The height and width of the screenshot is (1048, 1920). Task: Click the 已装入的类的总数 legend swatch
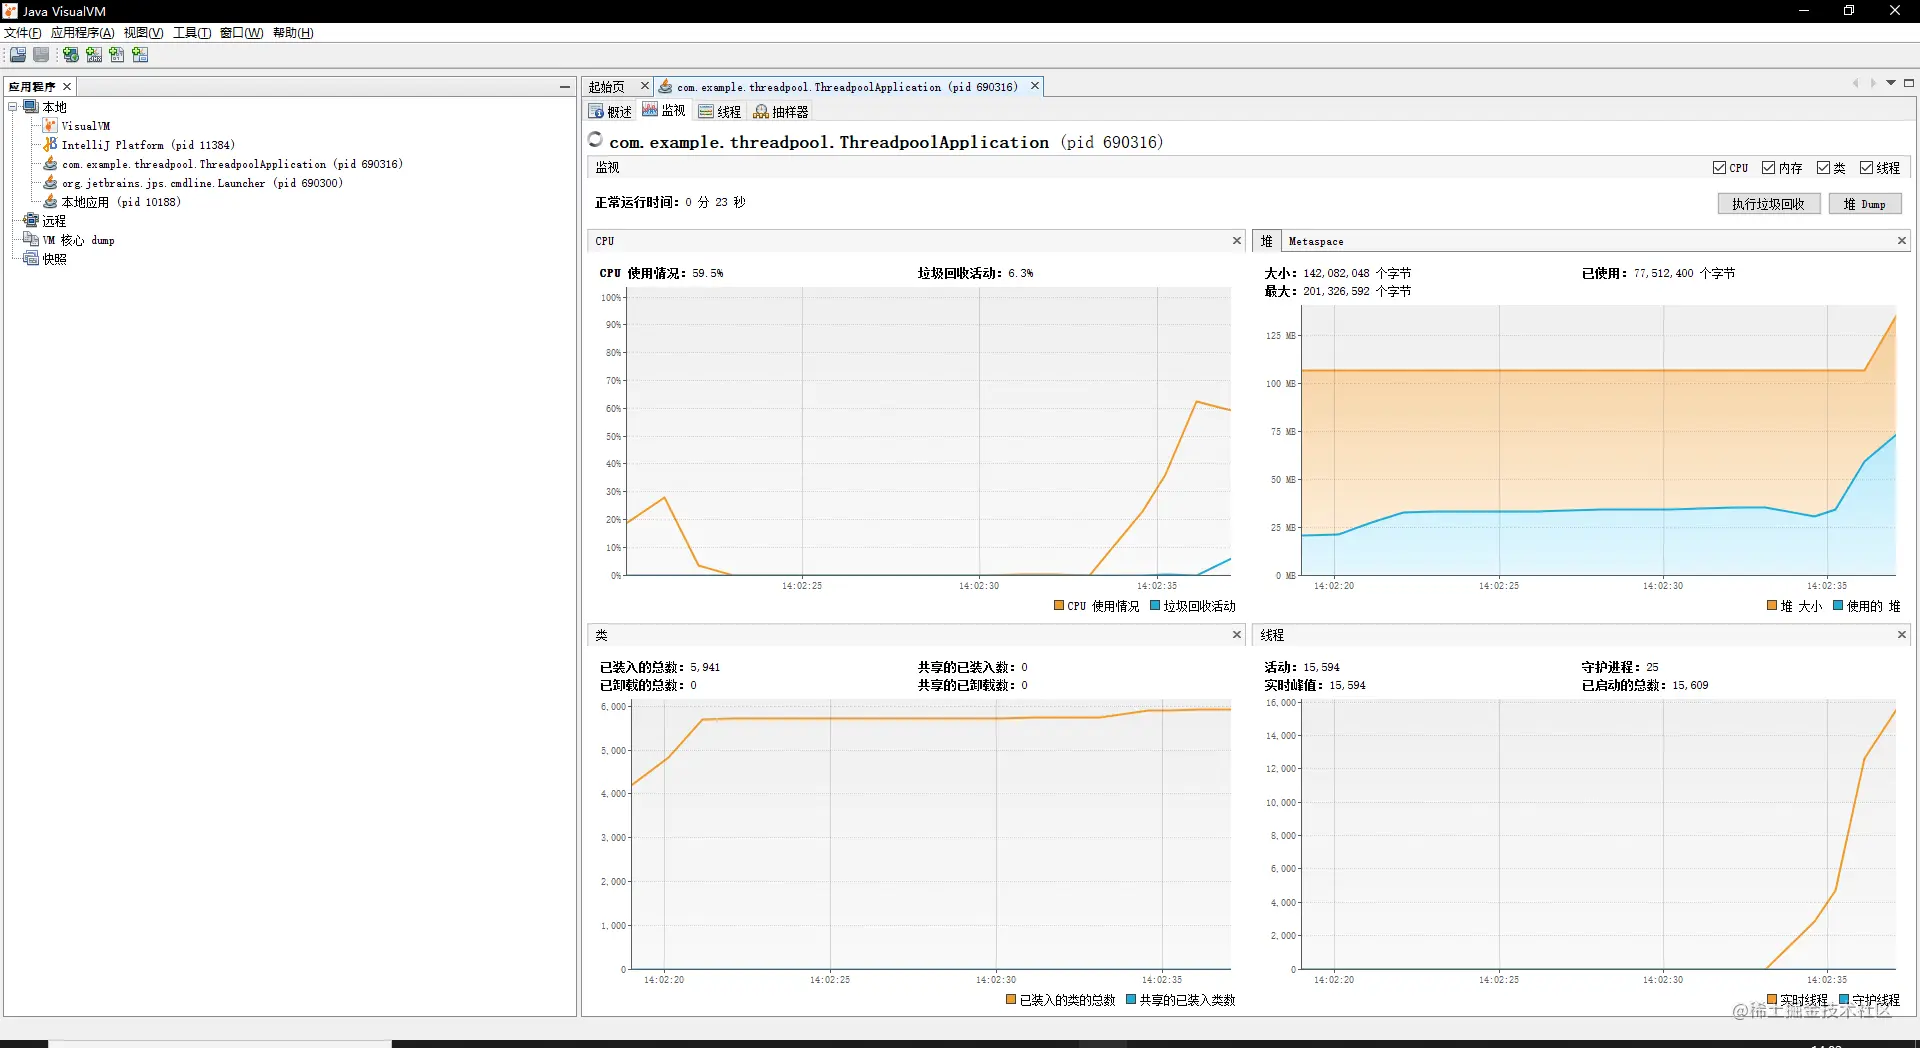pos(1011,999)
